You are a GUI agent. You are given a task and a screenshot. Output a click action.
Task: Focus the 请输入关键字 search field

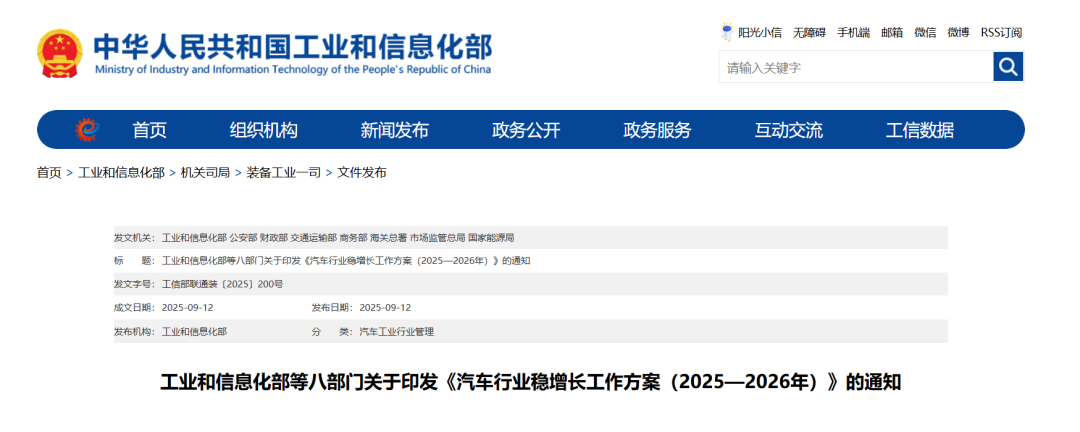pyautogui.click(x=856, y=68)
